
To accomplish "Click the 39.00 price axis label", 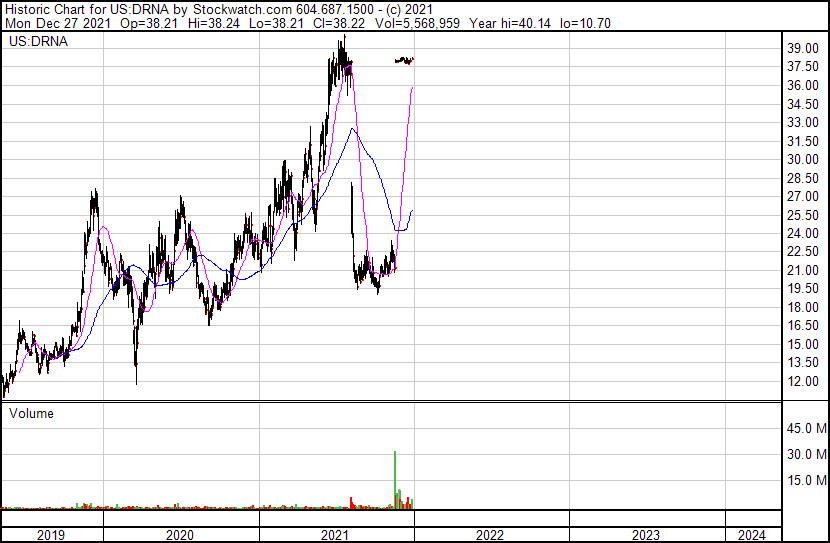I will 803,48.
